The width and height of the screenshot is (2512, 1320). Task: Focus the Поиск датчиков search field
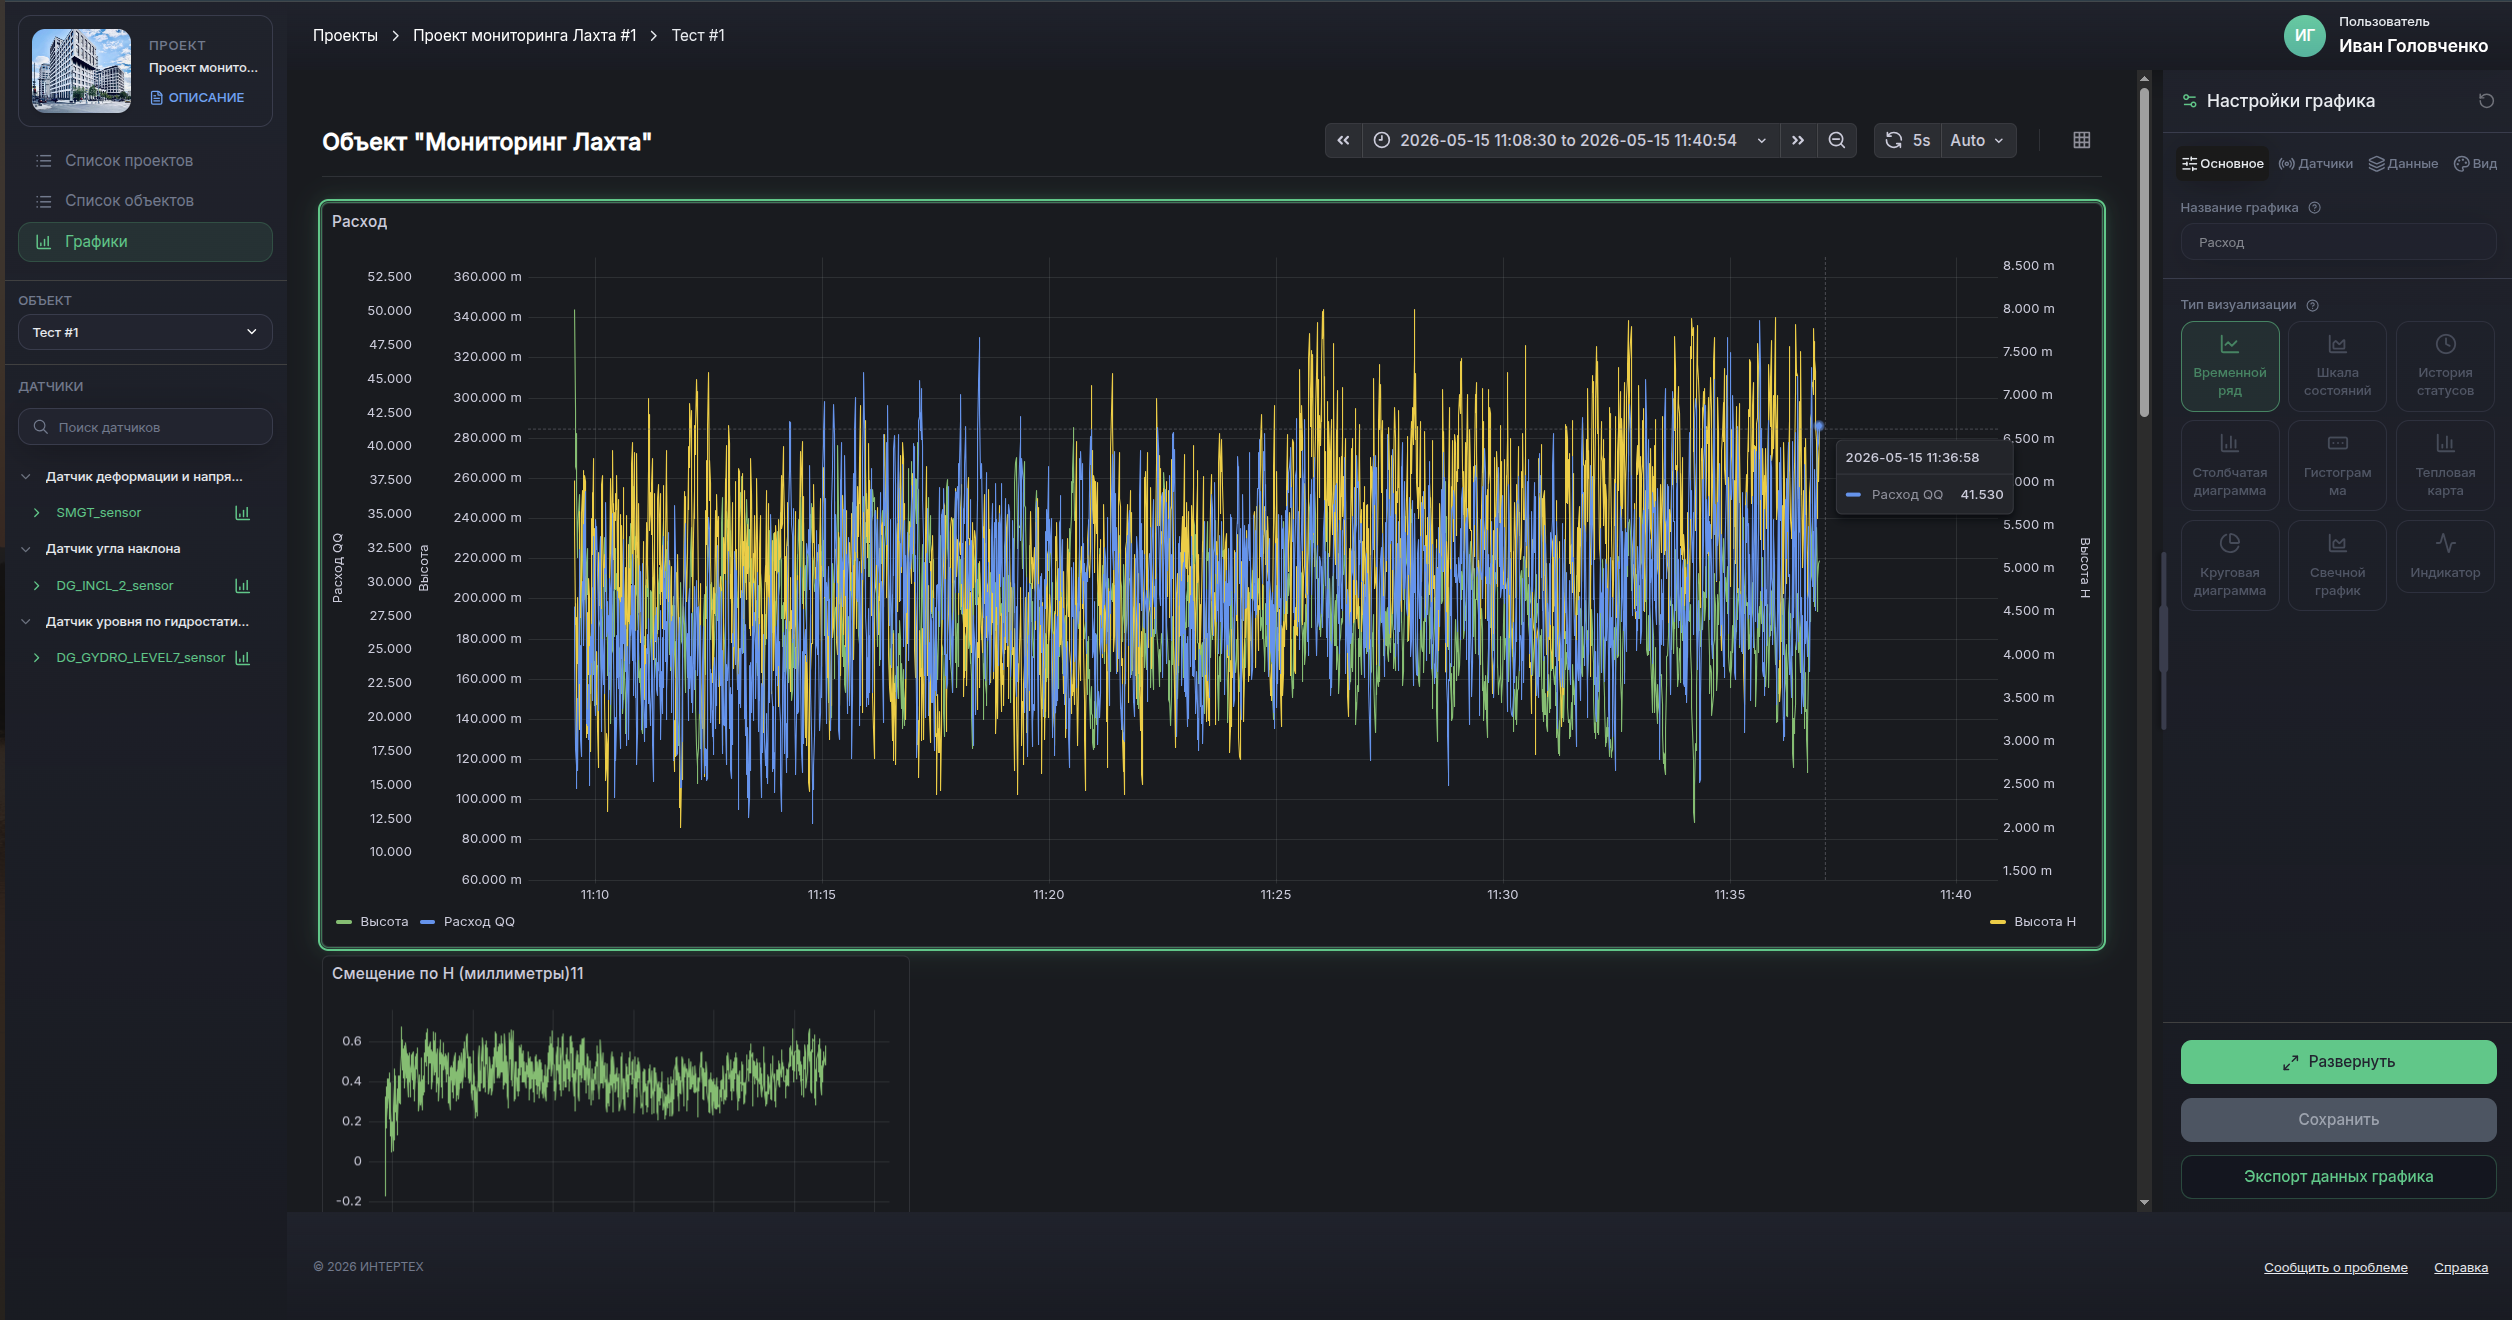click(145, 427)
